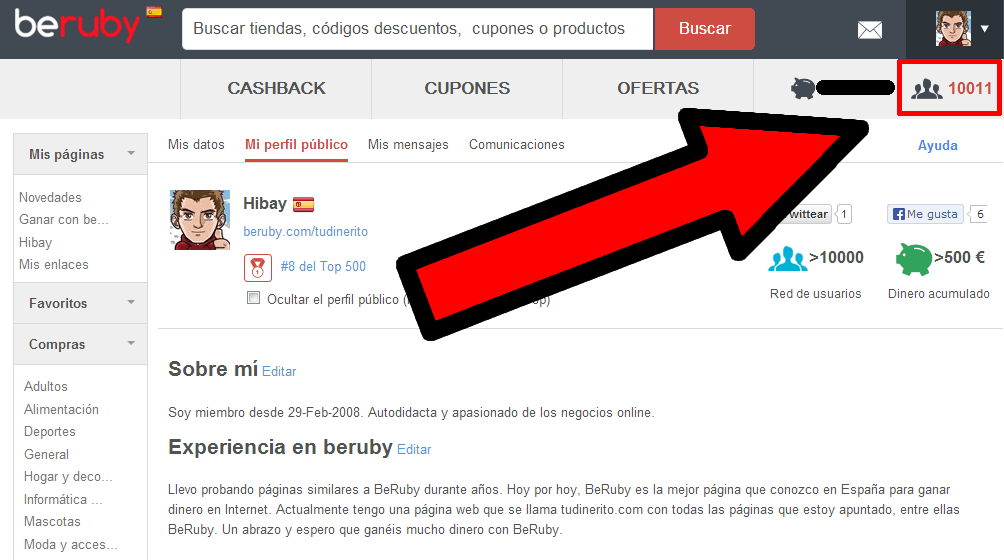Open the account dropdown arrow in header
Viewport: 1004px width, 560px height.
985,29
